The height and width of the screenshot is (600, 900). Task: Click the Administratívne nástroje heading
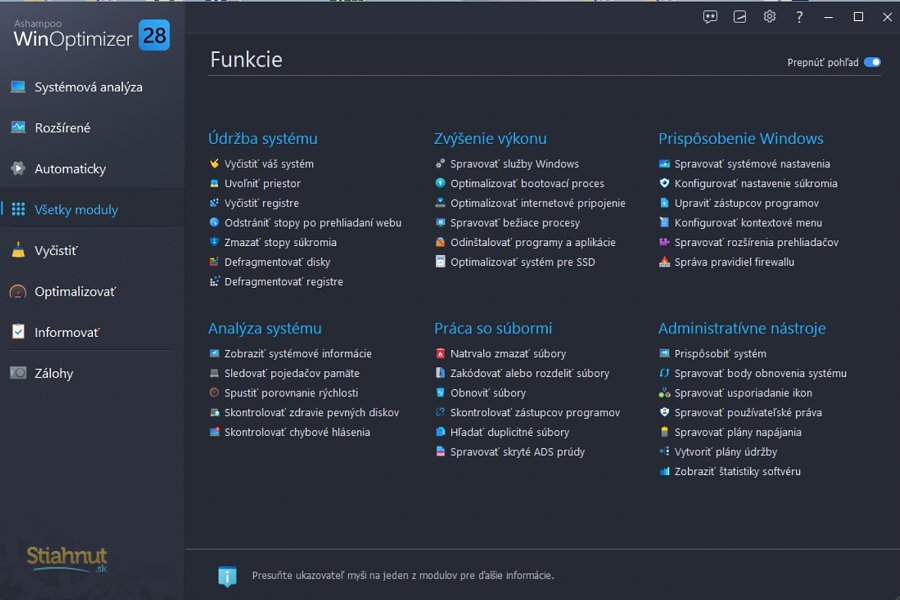coord(742,328)
